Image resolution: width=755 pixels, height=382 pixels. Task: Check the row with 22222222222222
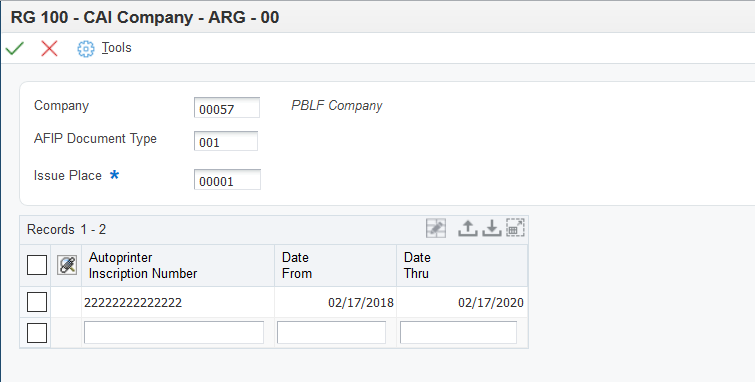(37, 302)
